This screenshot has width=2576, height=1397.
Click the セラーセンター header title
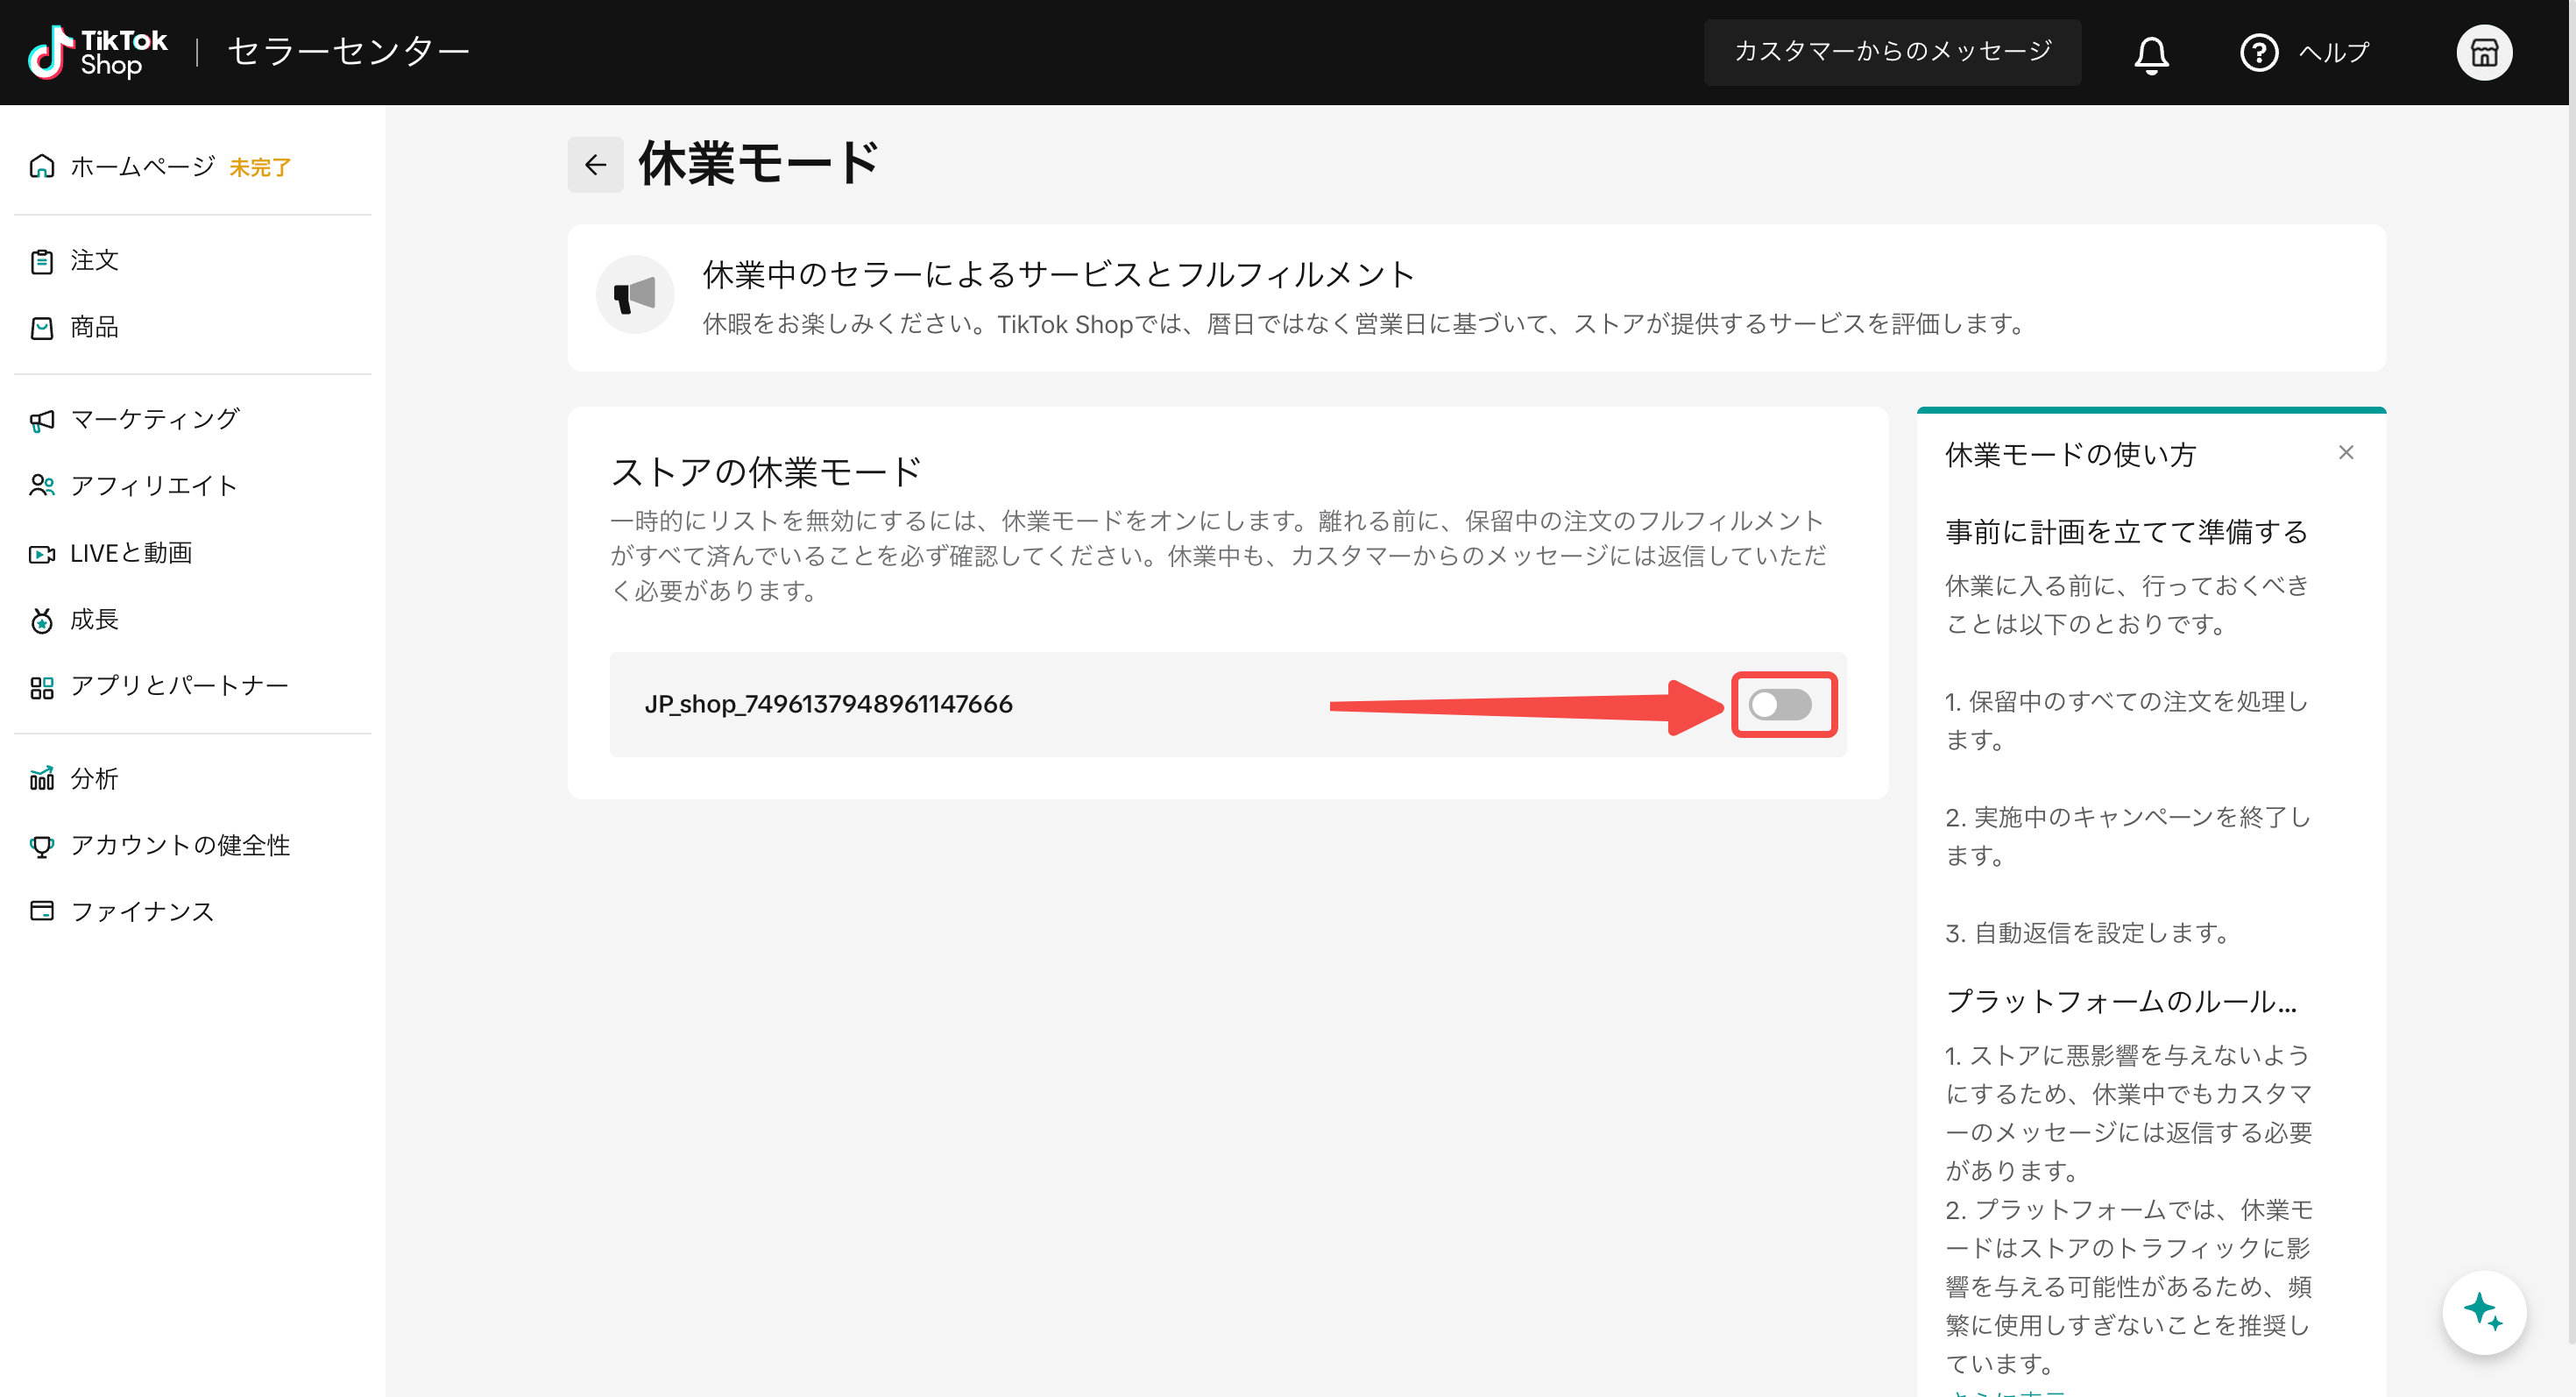click(348, 52)
